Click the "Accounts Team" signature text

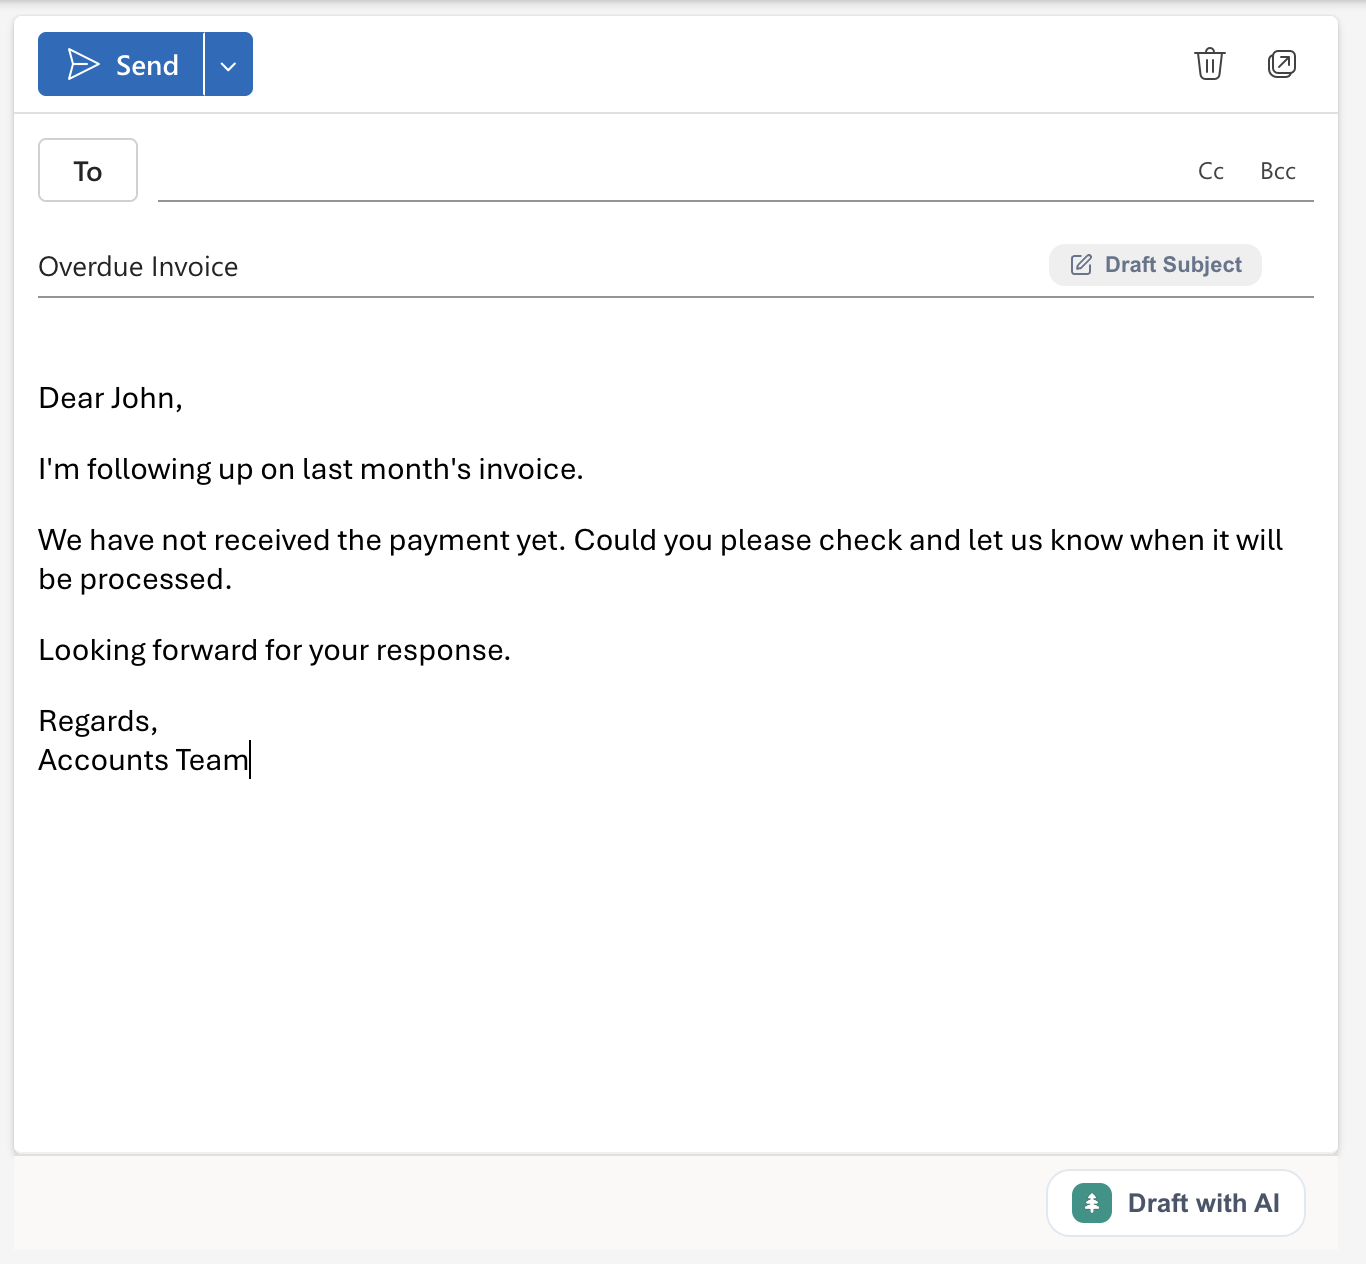(143, 760)
